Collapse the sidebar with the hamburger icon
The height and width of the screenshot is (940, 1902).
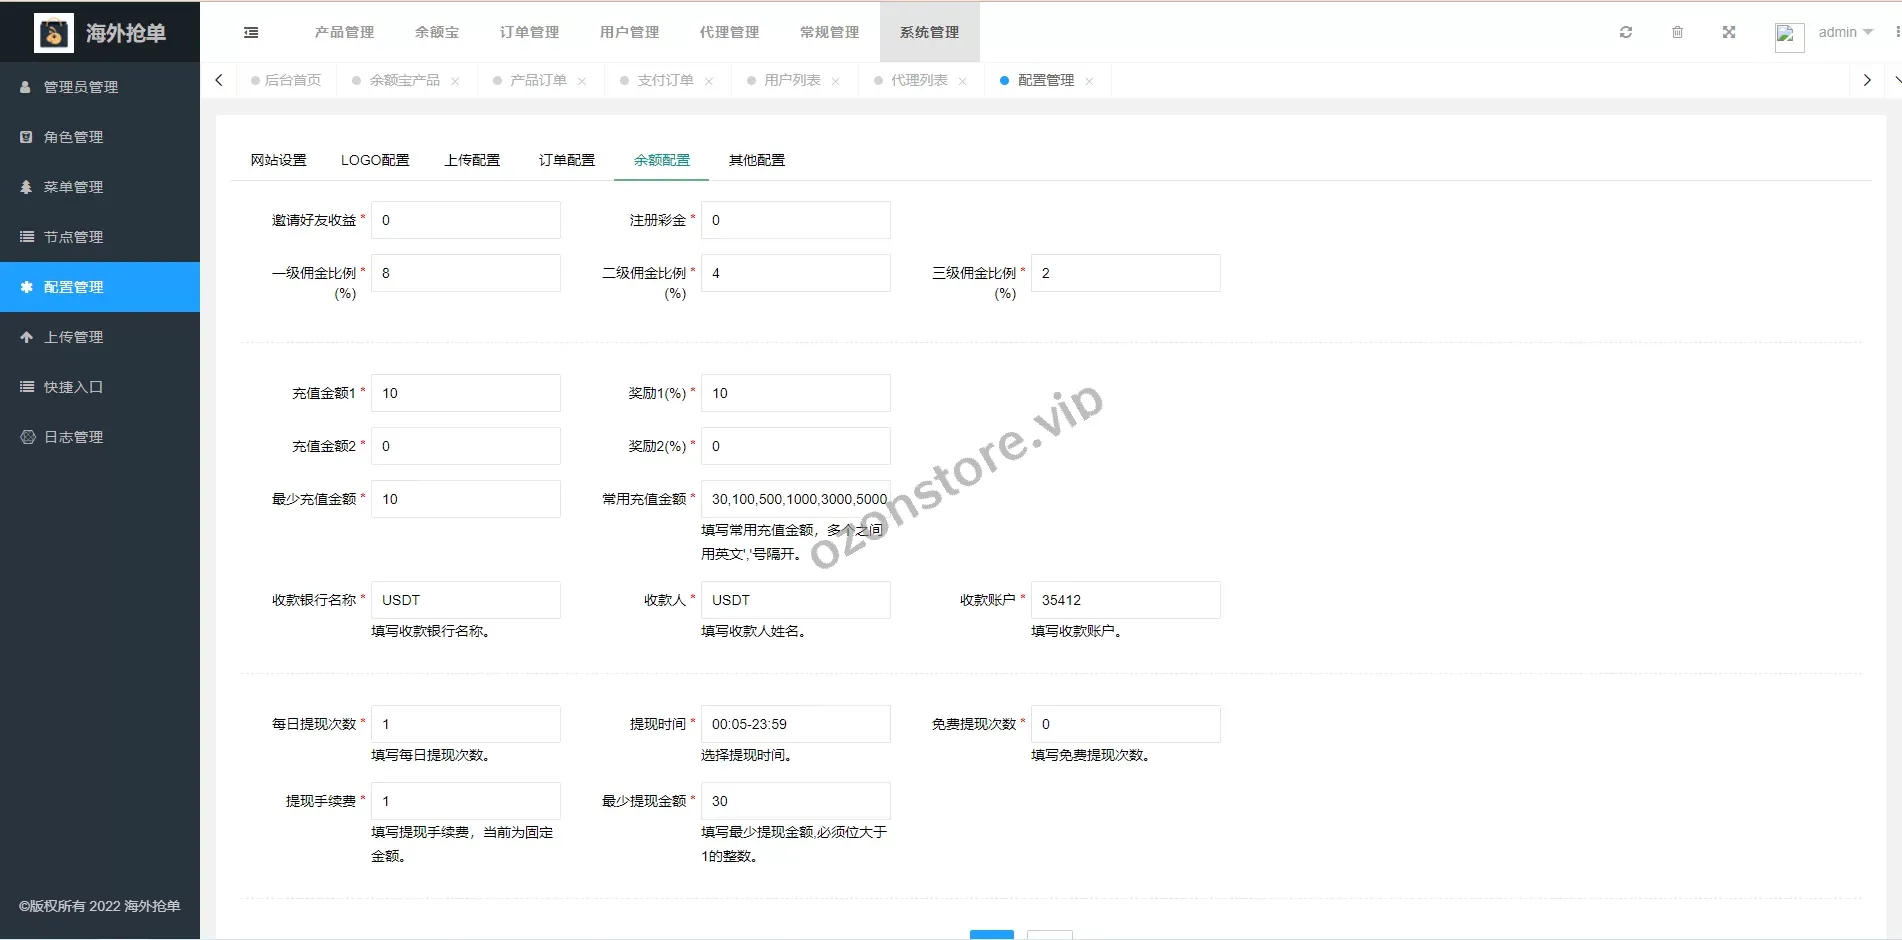[250, 32]
